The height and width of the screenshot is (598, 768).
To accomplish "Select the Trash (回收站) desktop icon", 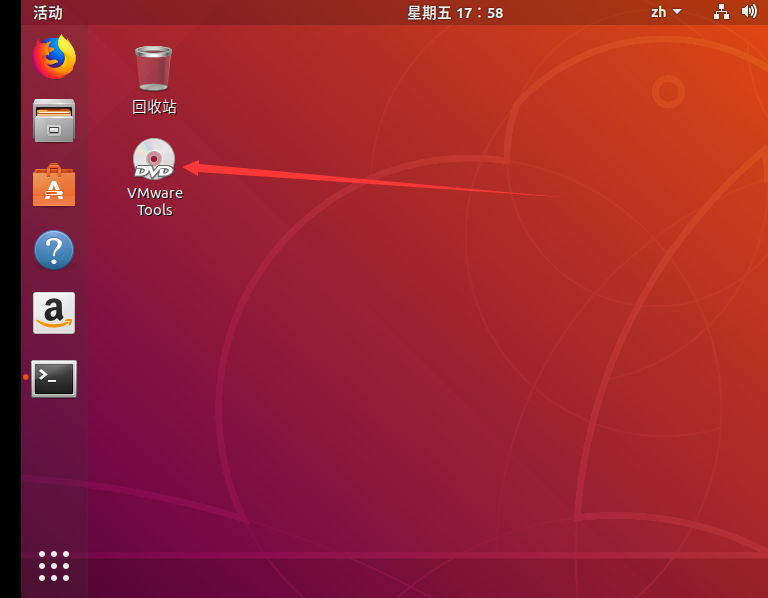I will coord(153,69).
